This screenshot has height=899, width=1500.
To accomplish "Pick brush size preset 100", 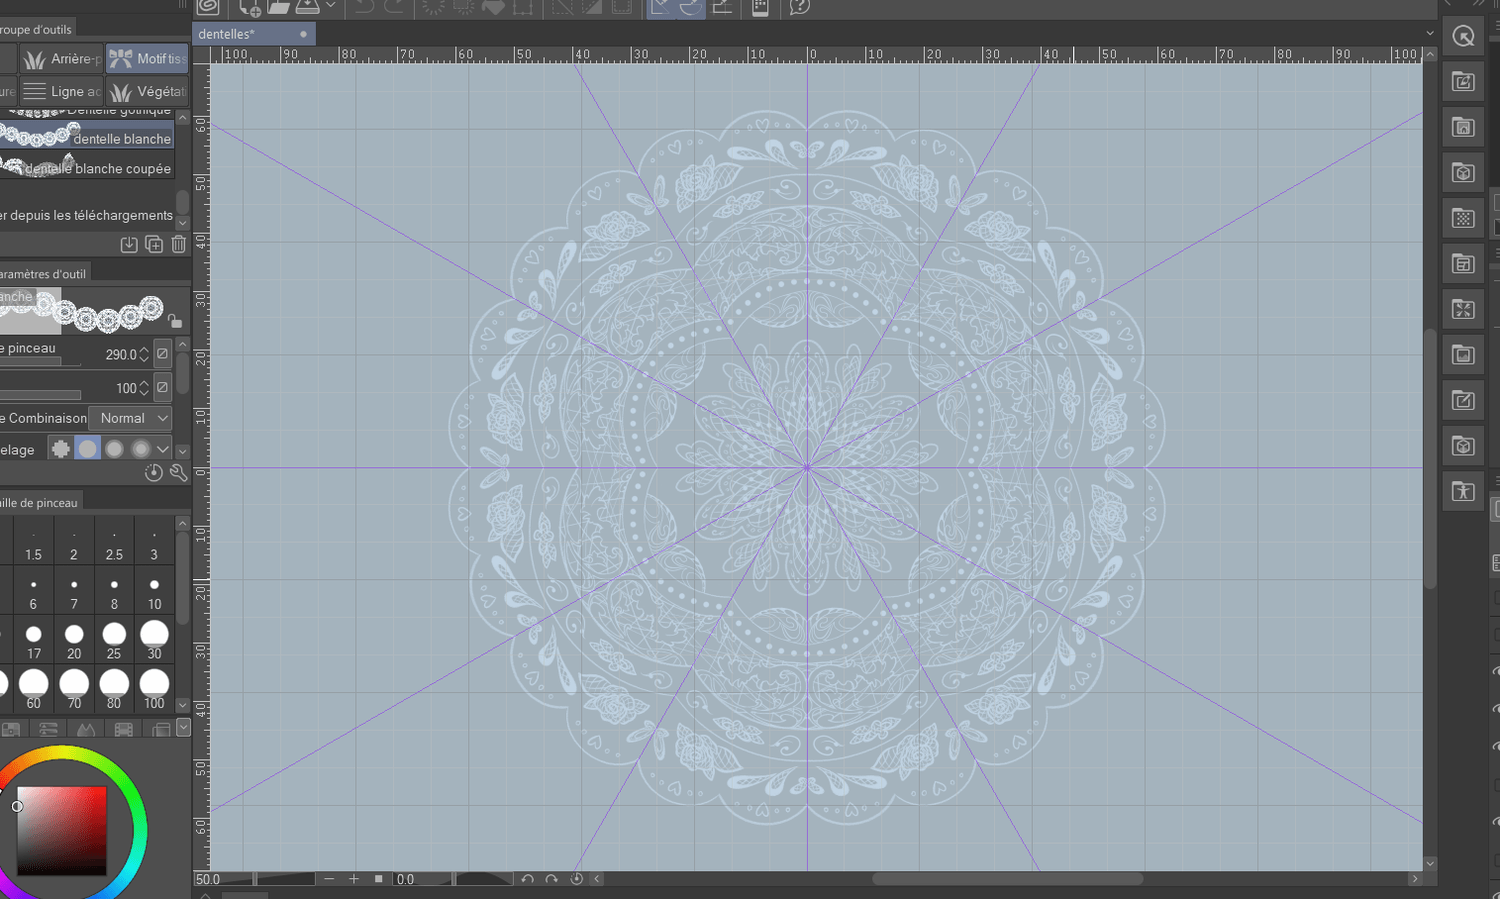I will tap(154, 690).
